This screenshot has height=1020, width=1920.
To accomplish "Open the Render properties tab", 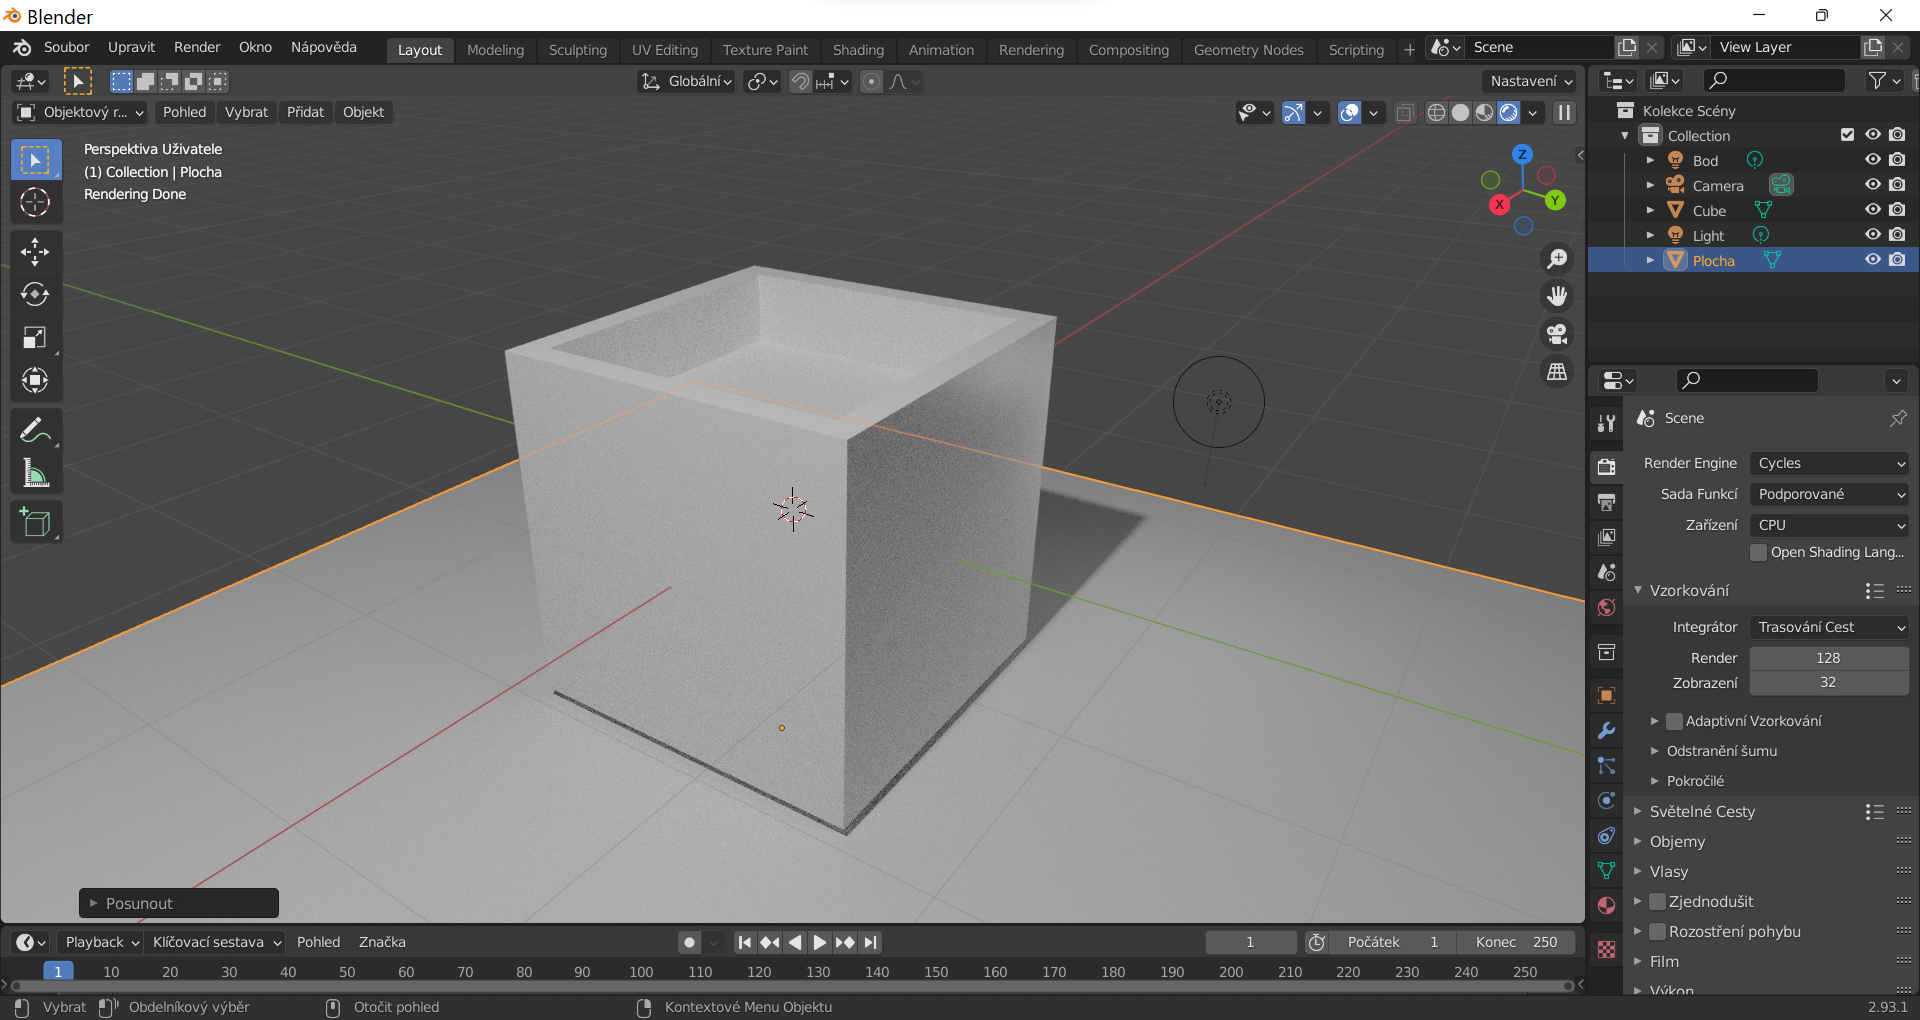I will [1606, 466].
